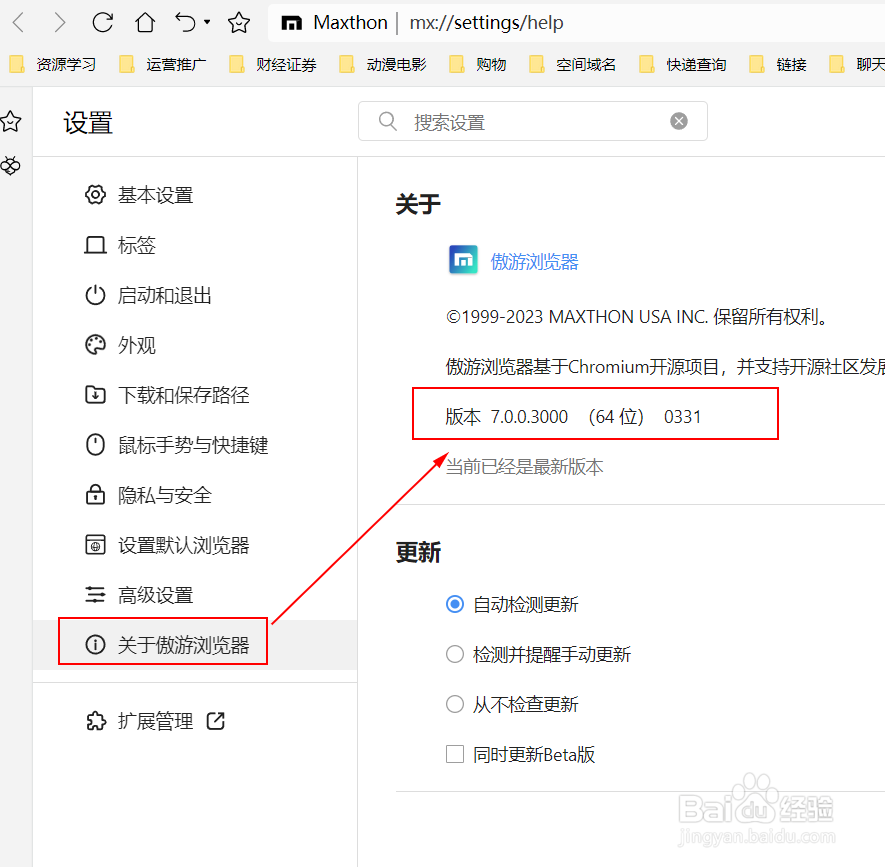The width and height of the screenshot is (885, 867).
Task: Go to the home page via the house icon
Action: click(145, 23)
